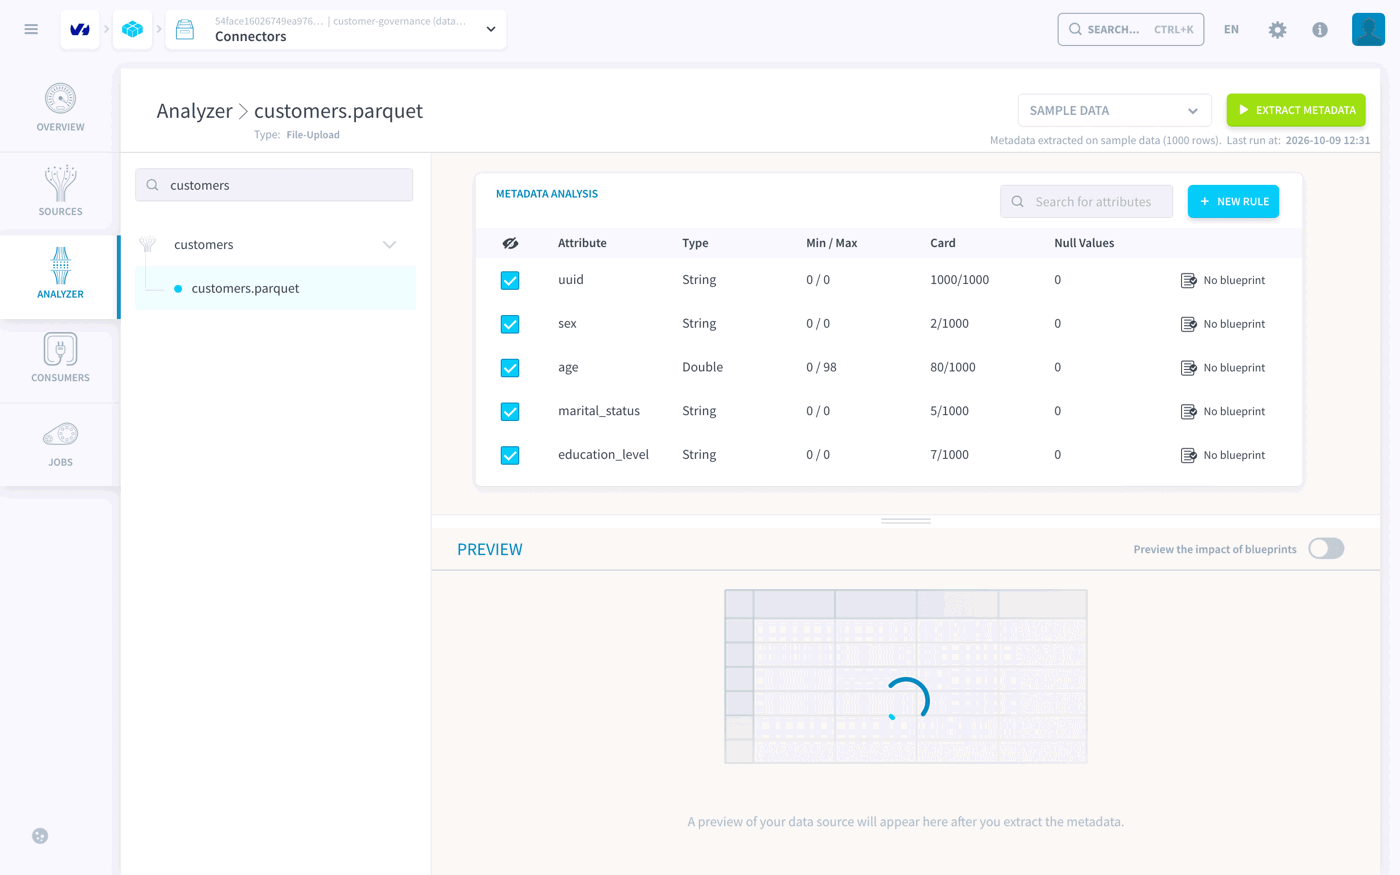Click the cookie icon at the sidebar bottom

pyautogui.click(x=40, y=836)
